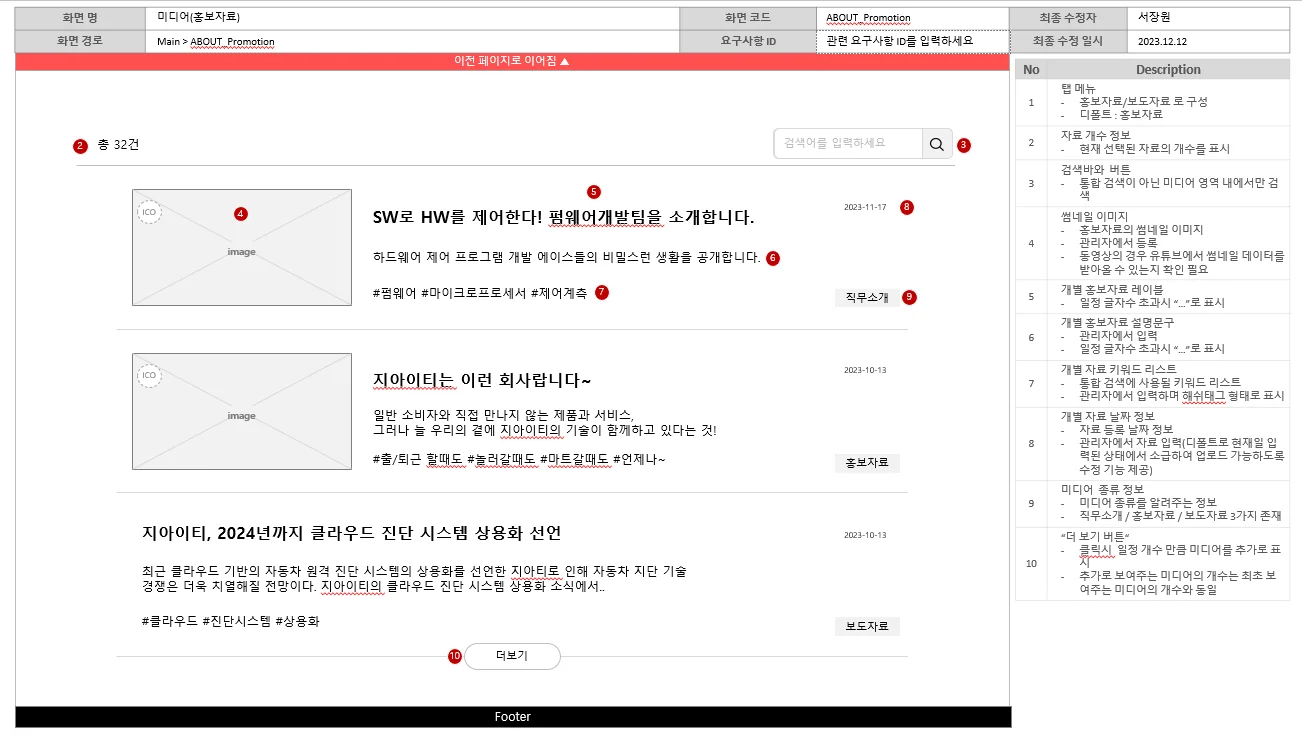Click hashtags starting with #출/퇴근 할때도
Image resolution: width=1302 pixels, height=736 pixels.
518,459
